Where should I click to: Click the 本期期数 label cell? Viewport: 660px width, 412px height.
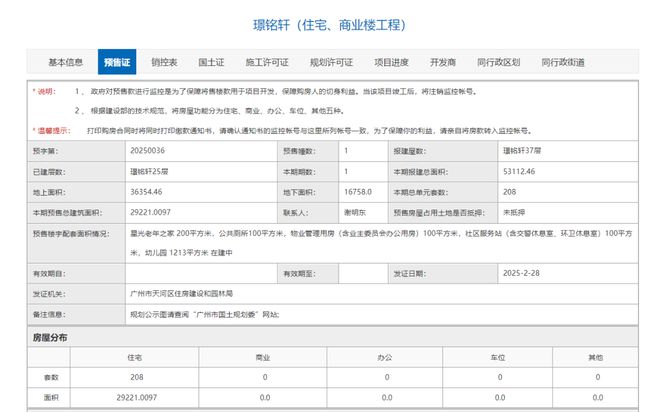pos(308,172)
